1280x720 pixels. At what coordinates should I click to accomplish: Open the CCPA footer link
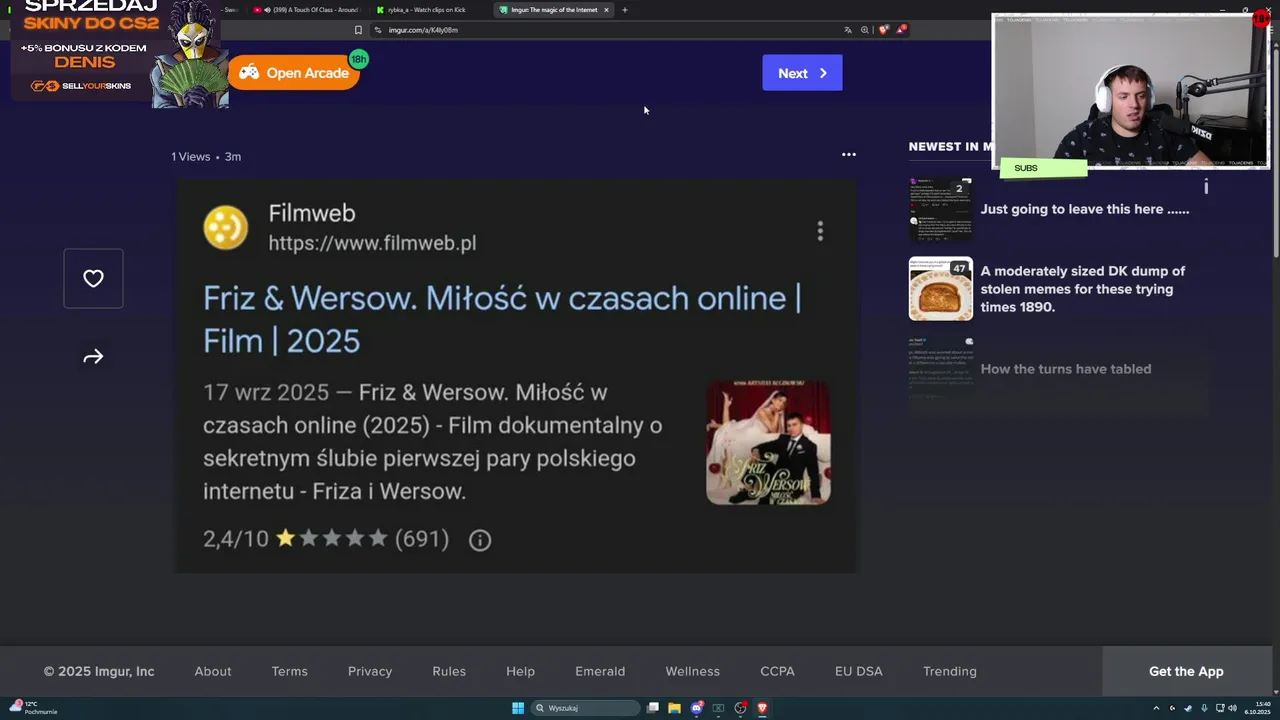pyautogui.click(x=777, y=672)
